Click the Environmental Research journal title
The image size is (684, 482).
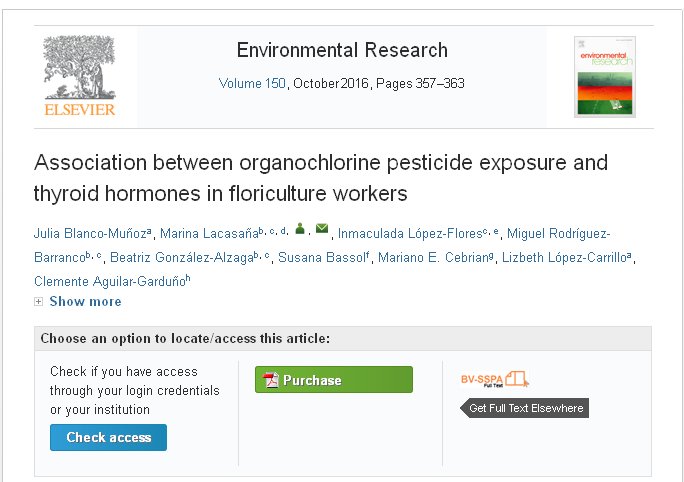coord(342,51)
